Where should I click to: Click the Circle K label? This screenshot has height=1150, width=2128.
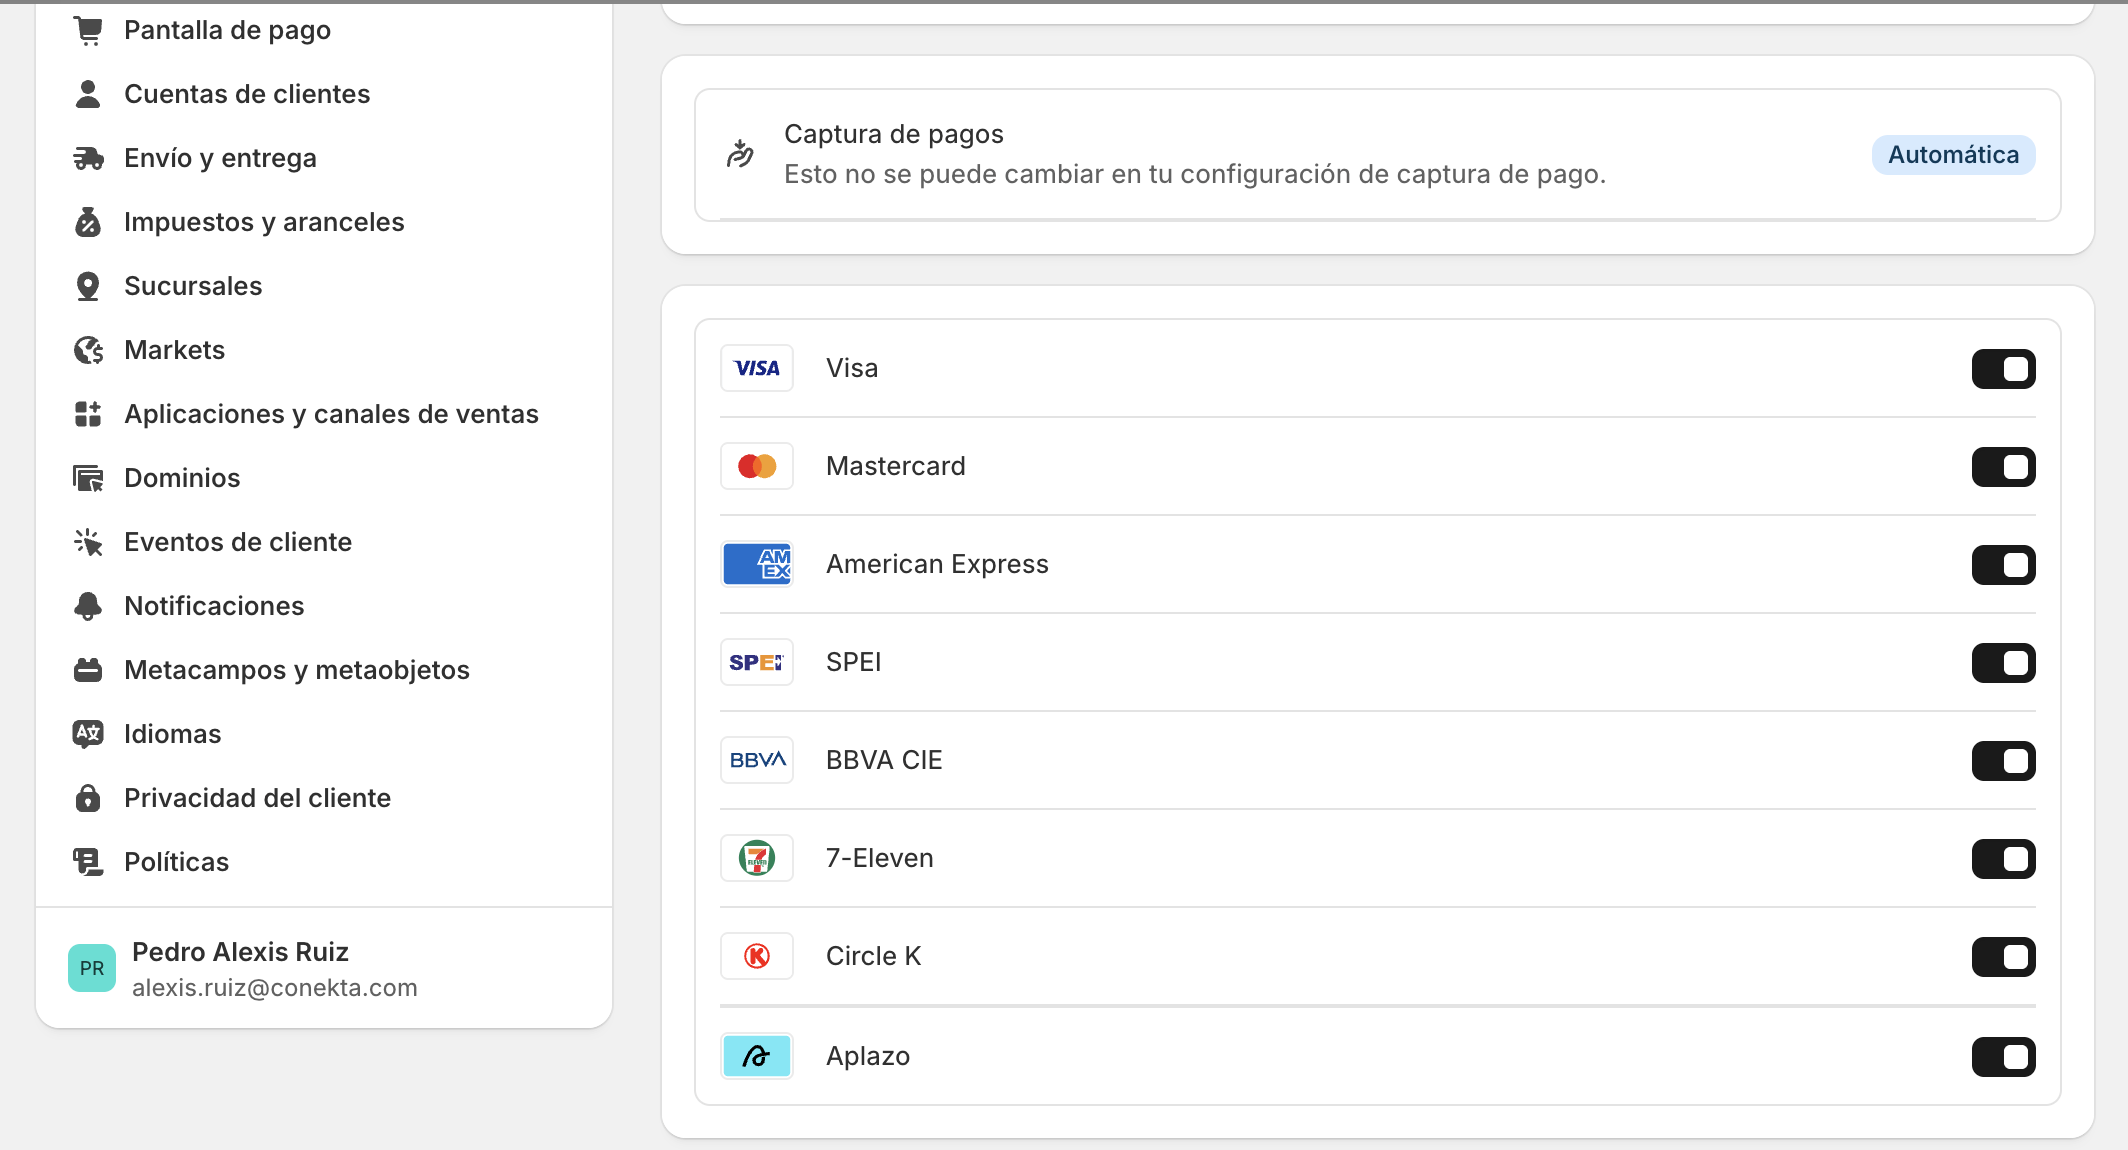(x=874, y=956)
